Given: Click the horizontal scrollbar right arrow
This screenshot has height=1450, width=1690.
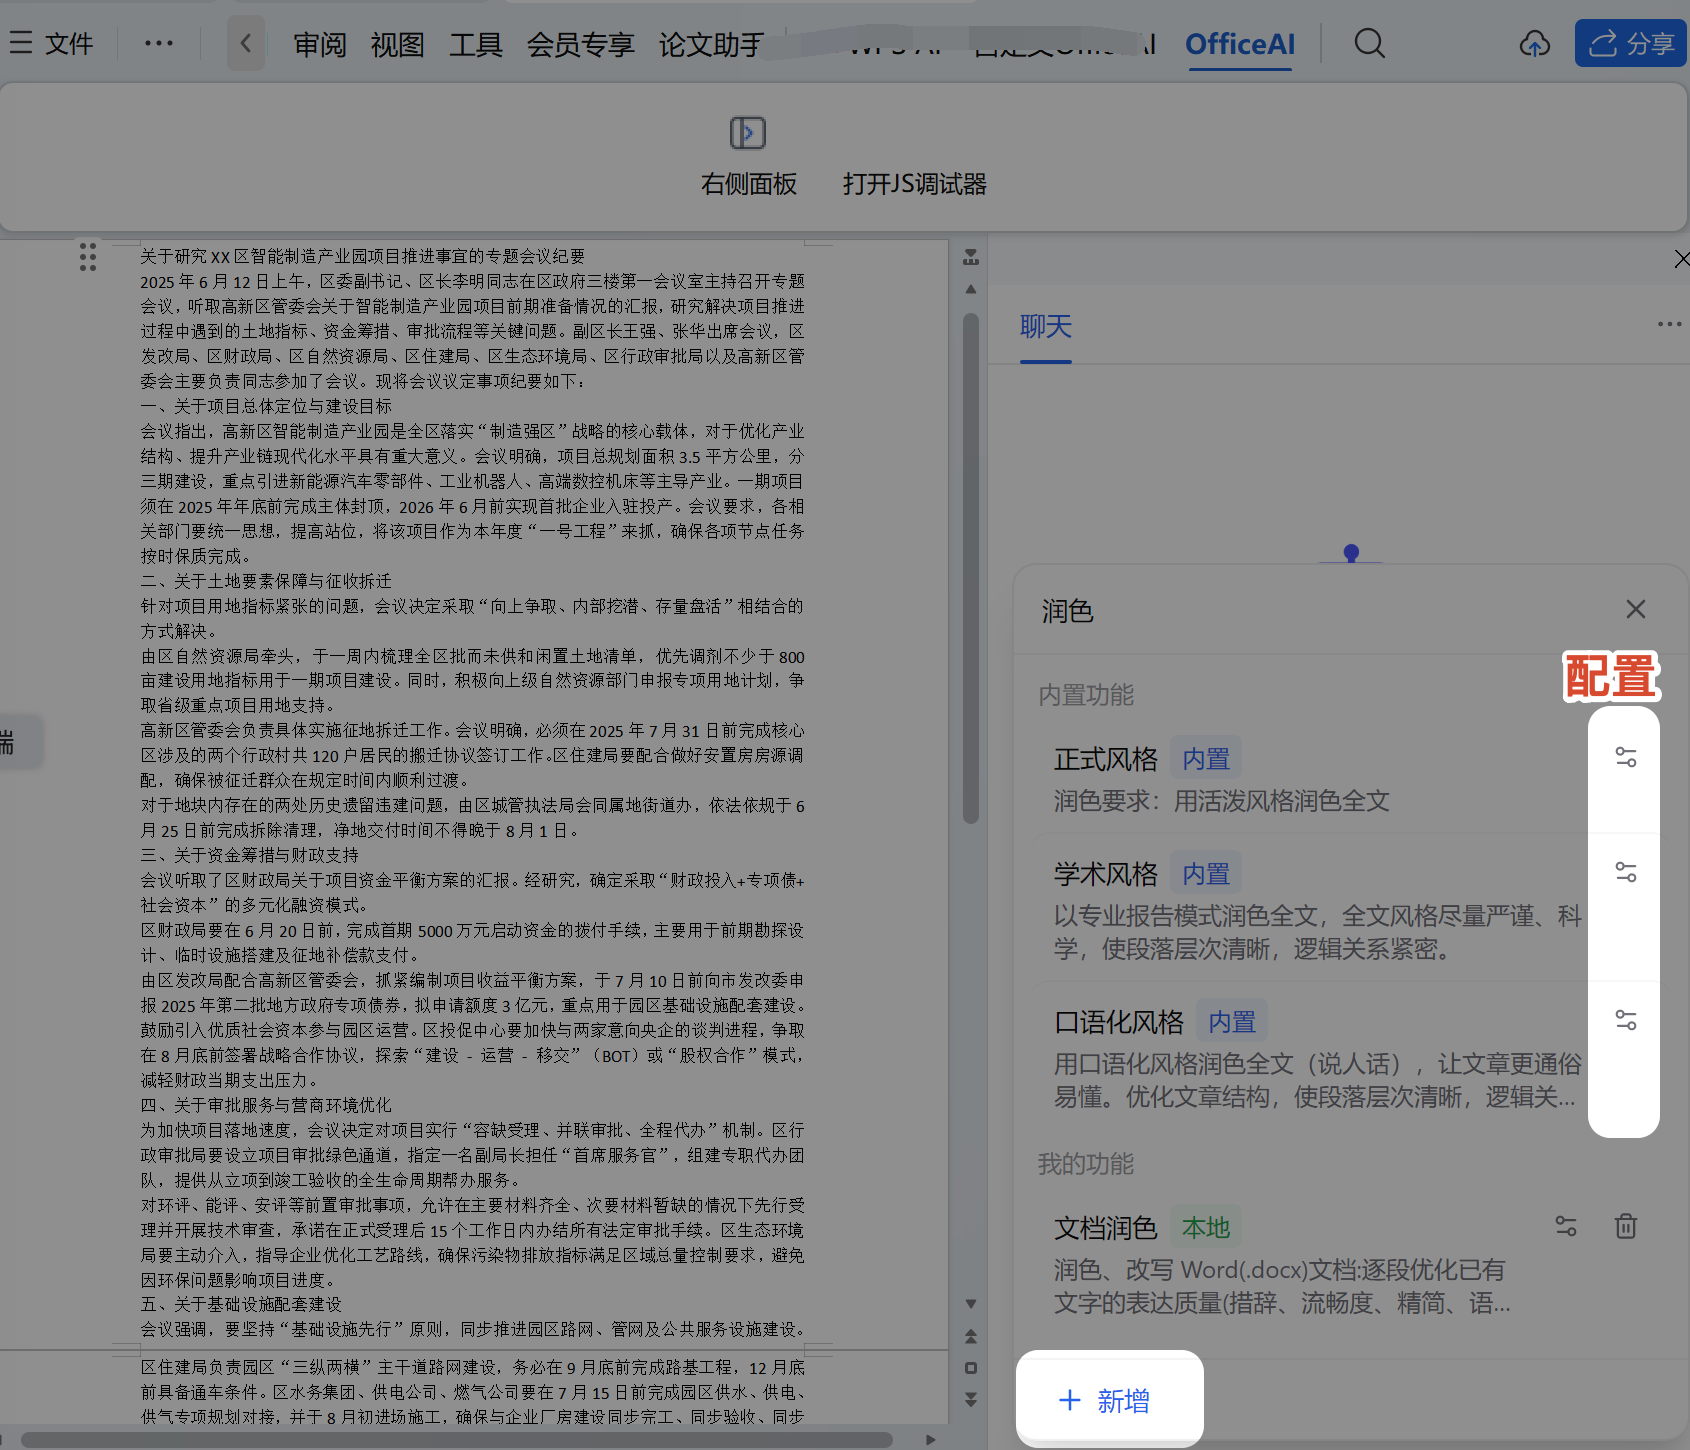Looking at the screenshot, I should coord(931,1439).
